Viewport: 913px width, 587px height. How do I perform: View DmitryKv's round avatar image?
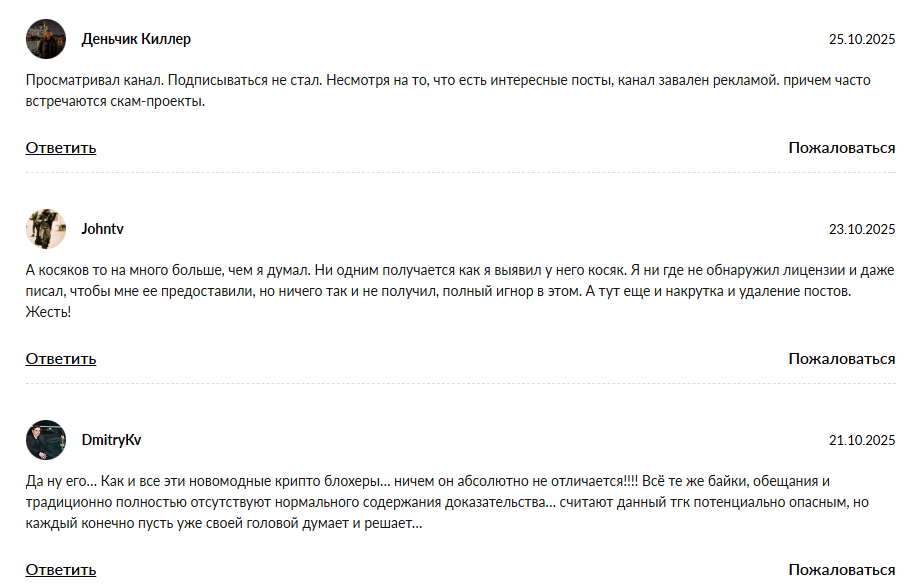click(46, 440)
